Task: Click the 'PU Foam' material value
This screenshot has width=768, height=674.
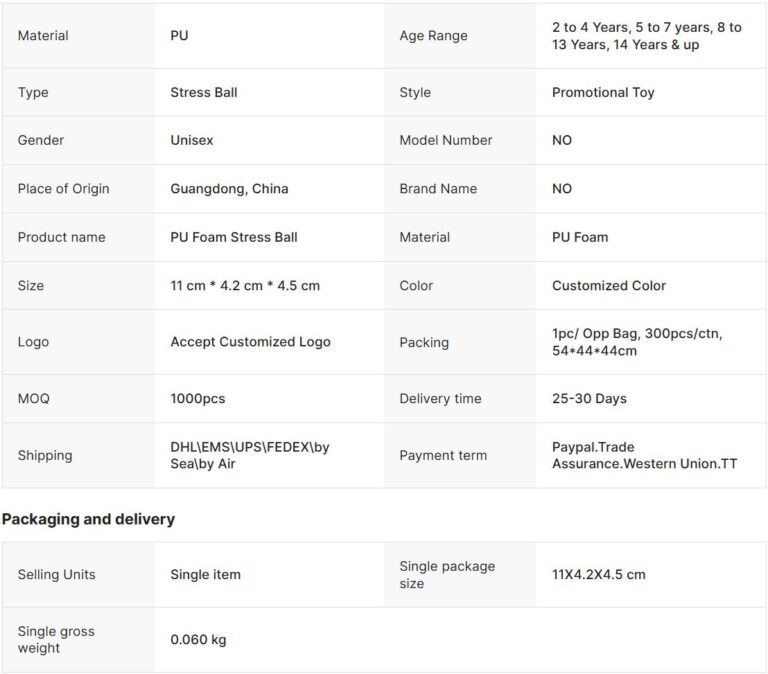Action: (x=580, y=237)
